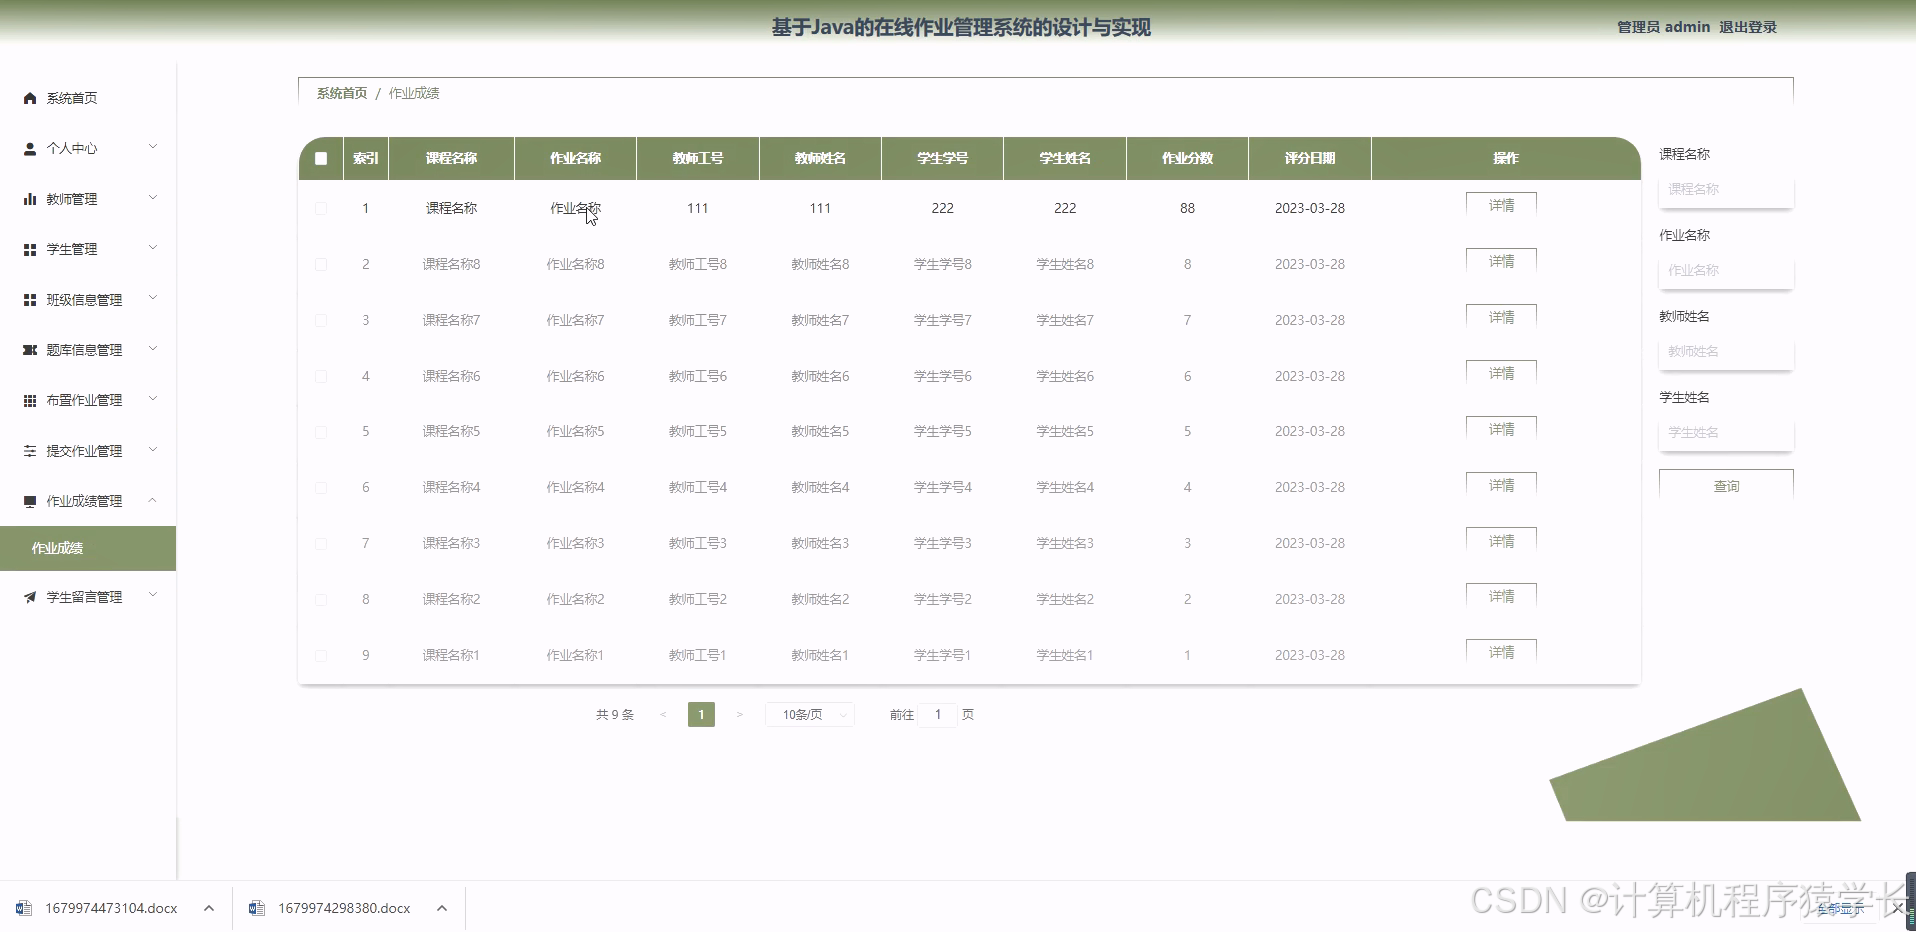Click 系统首页 in the breadcrumb
The image size is (1916, 932).
[x=342, y=93]
